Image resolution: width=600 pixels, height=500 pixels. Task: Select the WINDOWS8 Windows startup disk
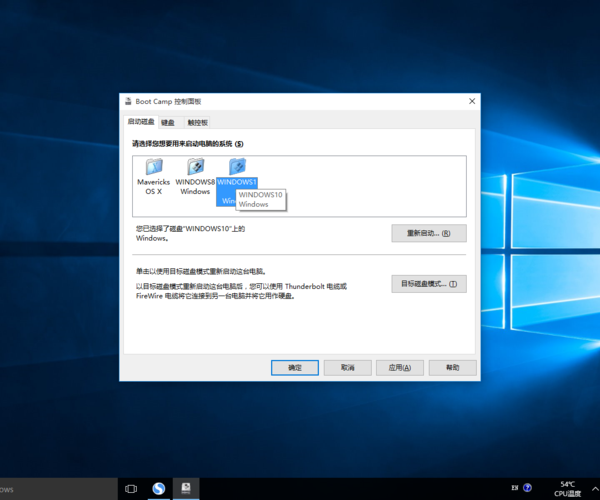tap(195, 177)
